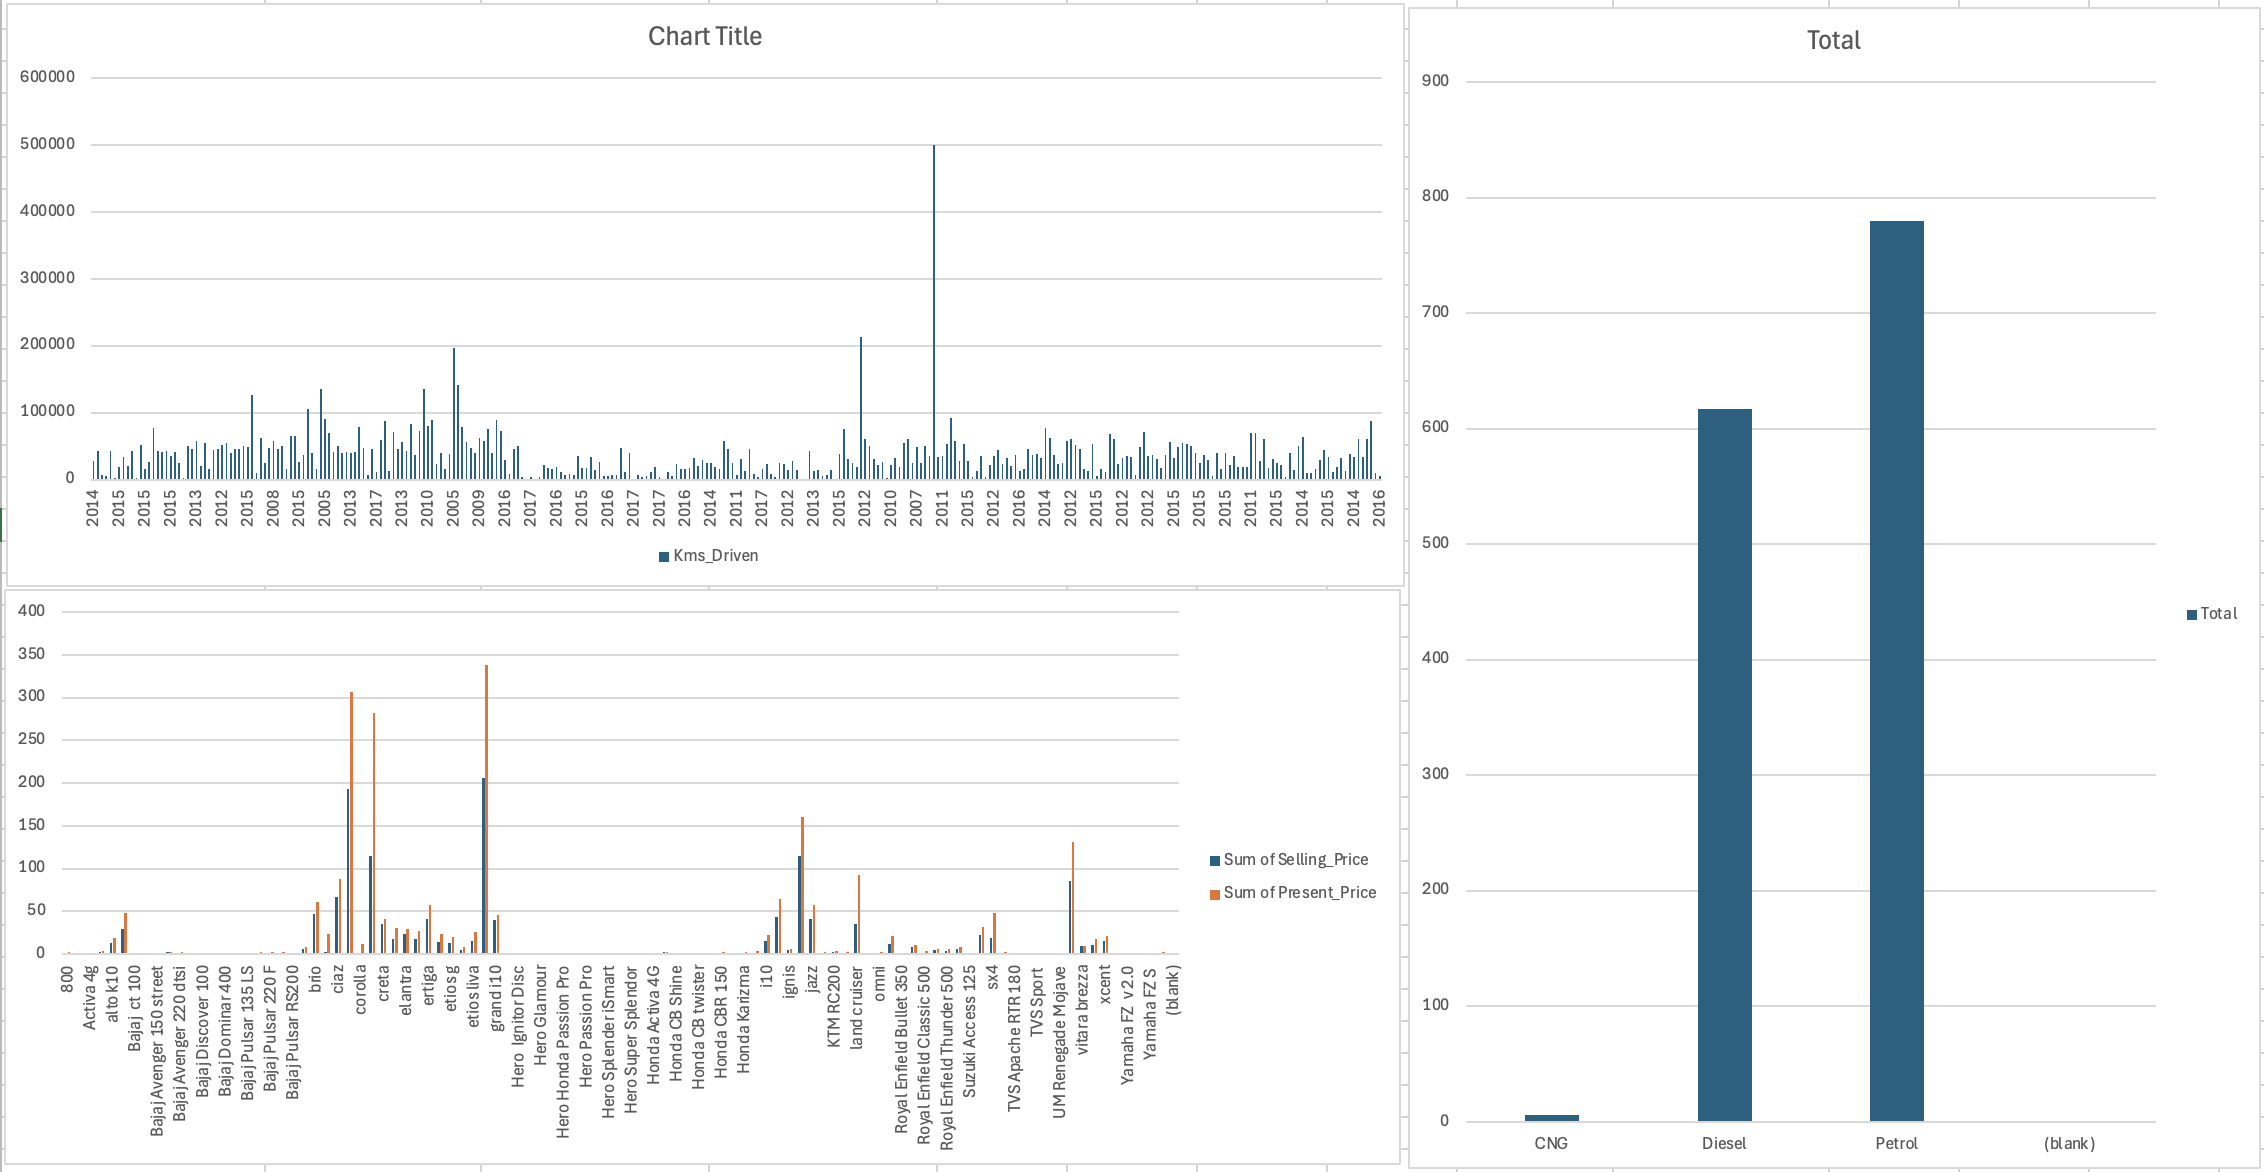The height and width of the screenshot is (1172, 2264).
Task: Click the Sum of Selling_Price legend swatch
Action: click(x=1215, y=860)
